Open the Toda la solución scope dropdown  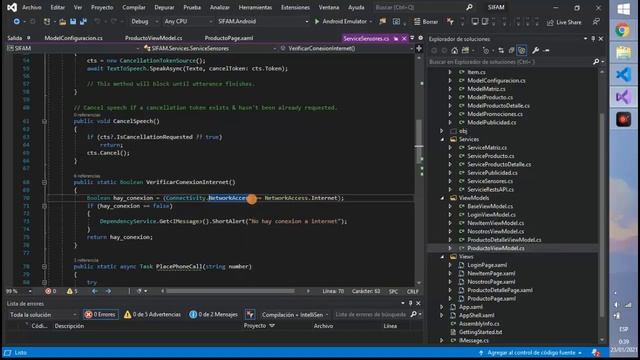coord(43,315)
